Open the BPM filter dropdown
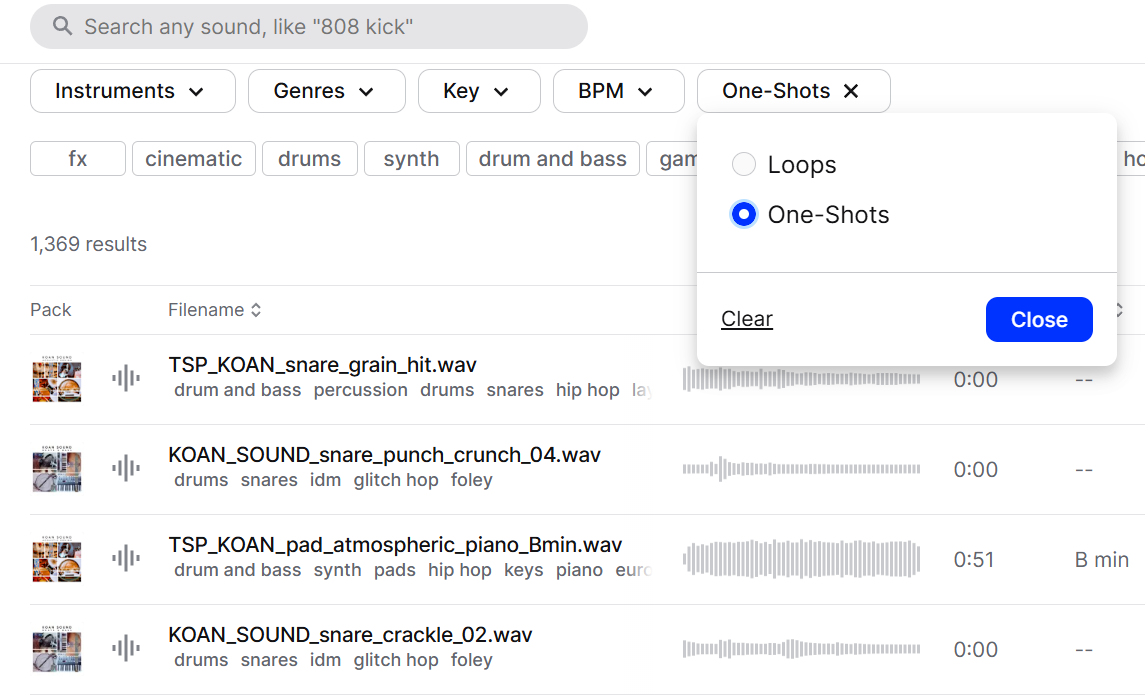1145x695 pixels. (617, 91)
